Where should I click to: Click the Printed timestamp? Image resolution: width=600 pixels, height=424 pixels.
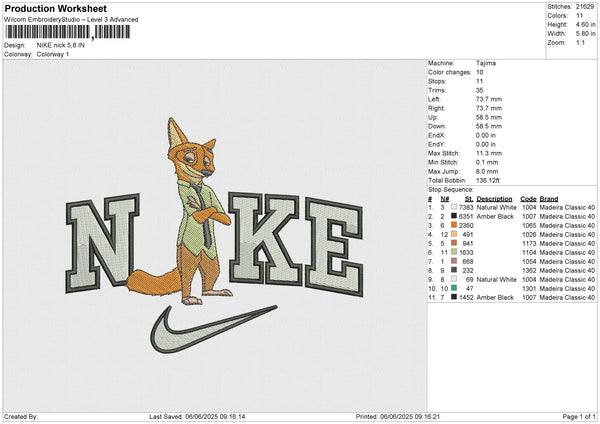tap(398, 416)
